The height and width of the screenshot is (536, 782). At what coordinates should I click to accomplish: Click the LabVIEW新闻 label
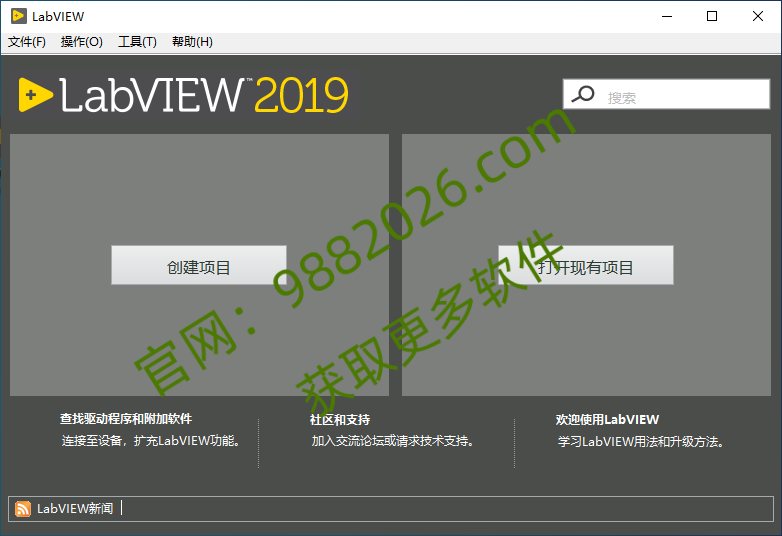75,509
